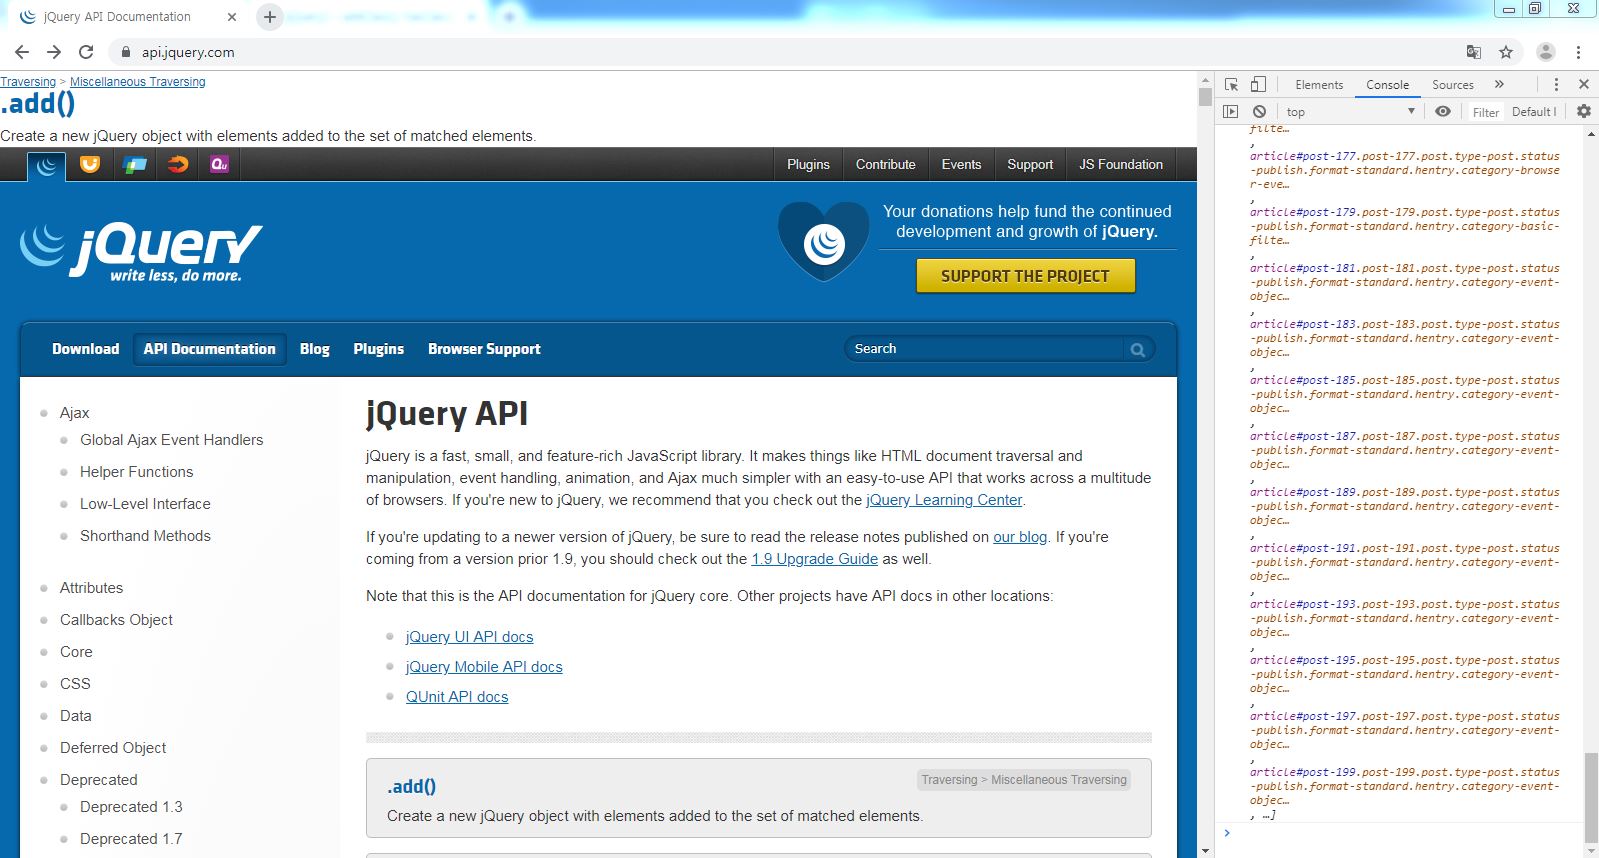Open the Deferred Object category
This screenshot has width=1599, height=858.
click(113, 748)
